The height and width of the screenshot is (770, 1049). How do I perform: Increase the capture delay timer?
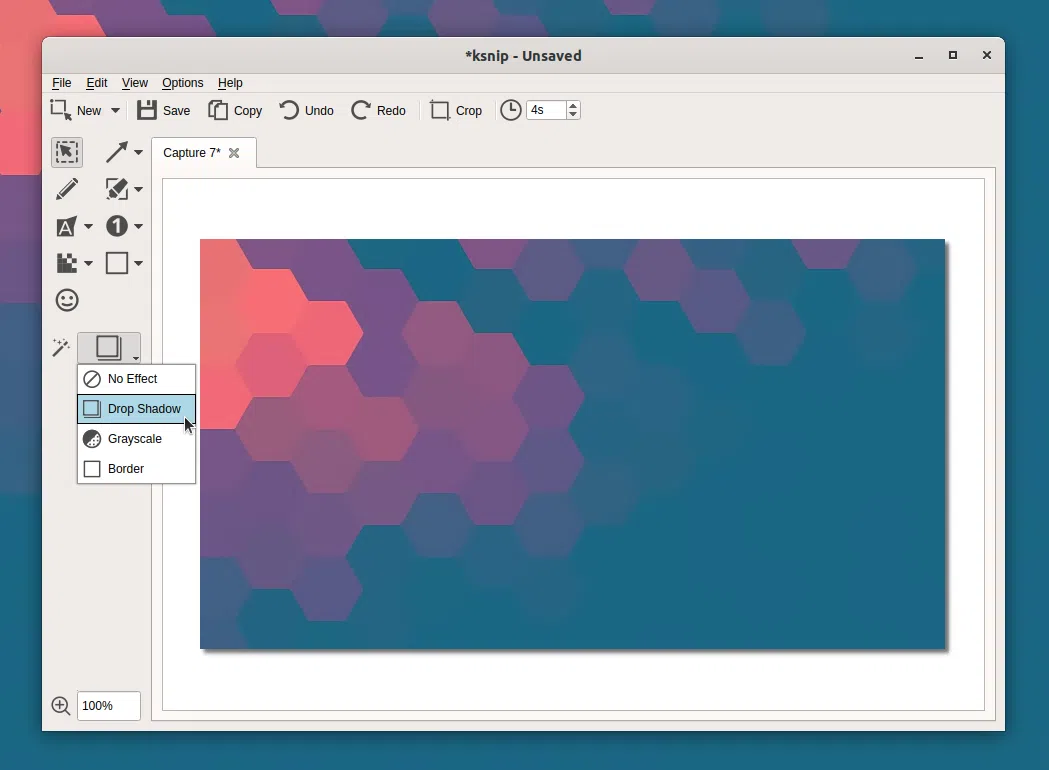pyautogui.click(x=573, y=105)
